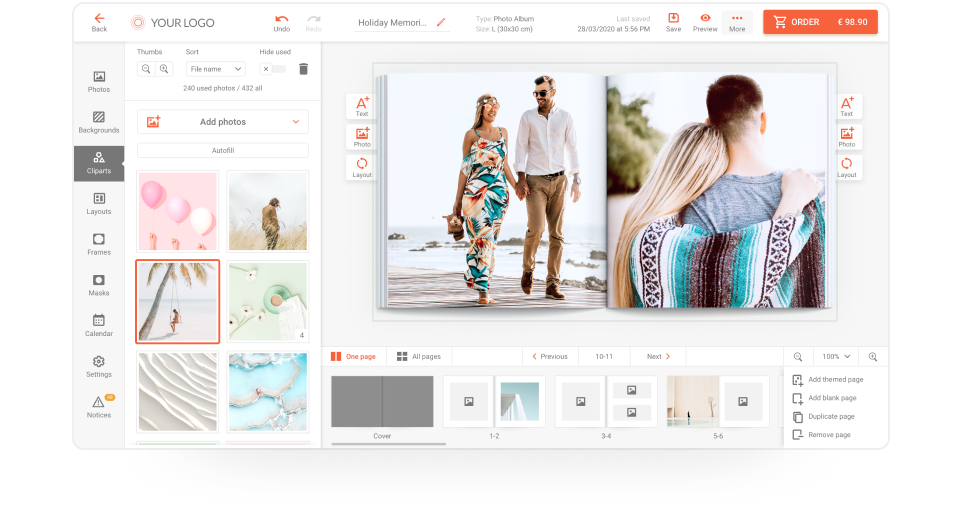Click the trash icon to delete photos
Viewport: 960px width, 517px height.
(303, 69)
